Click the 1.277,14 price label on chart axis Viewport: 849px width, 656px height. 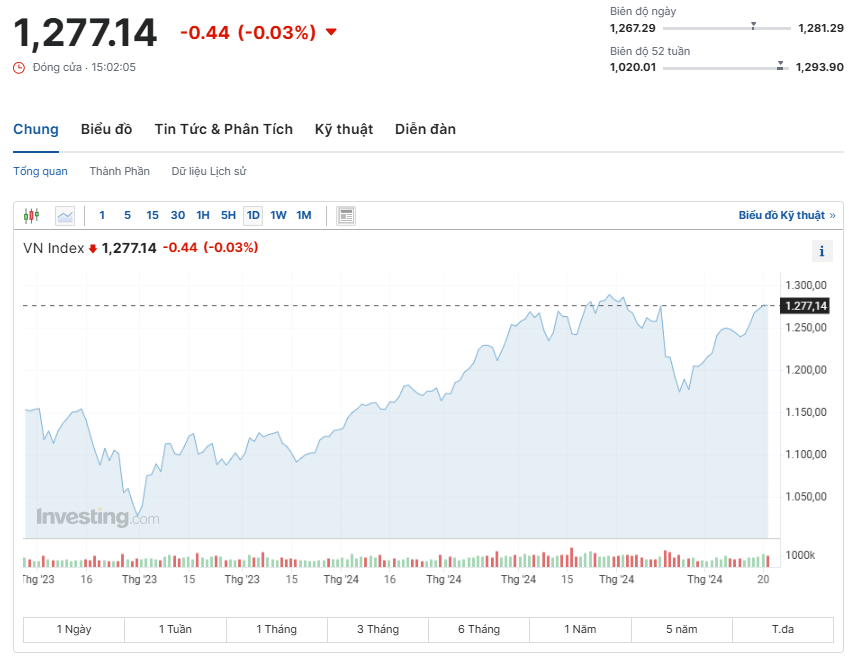[x=806, y=306]
